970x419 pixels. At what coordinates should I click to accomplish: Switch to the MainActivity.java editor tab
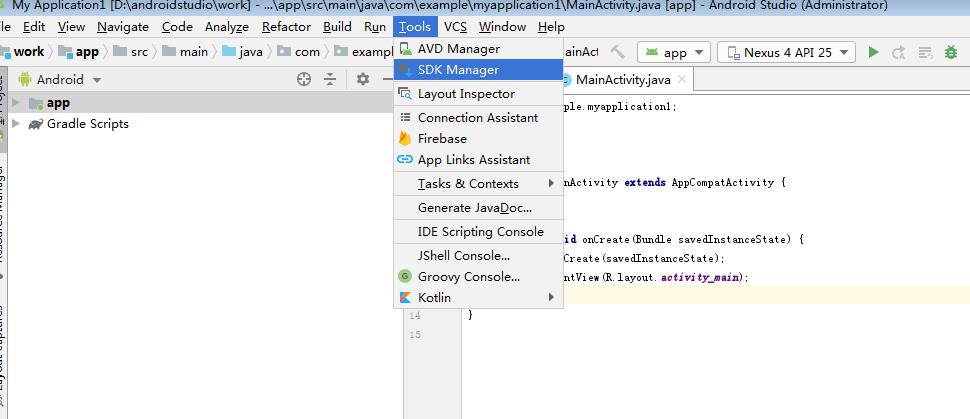click(x=623, y=80)
